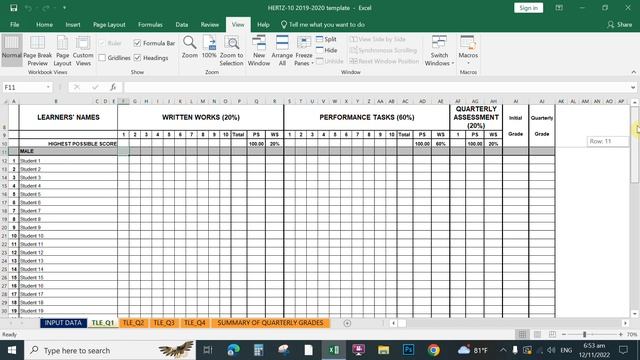This screenshot has height=360, width=640.
Task: Click Page Layout view icon in status bar
Action: [537, 334]
